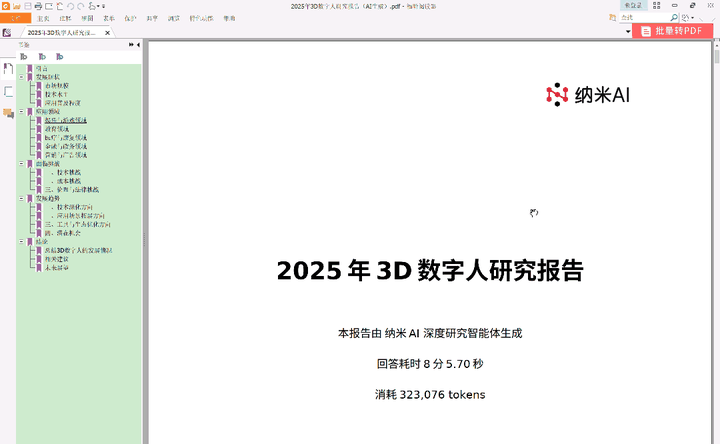Click the orange Foxit logo icon
The width and height of the screenshot is (720, 444).
tap(6, 6)
